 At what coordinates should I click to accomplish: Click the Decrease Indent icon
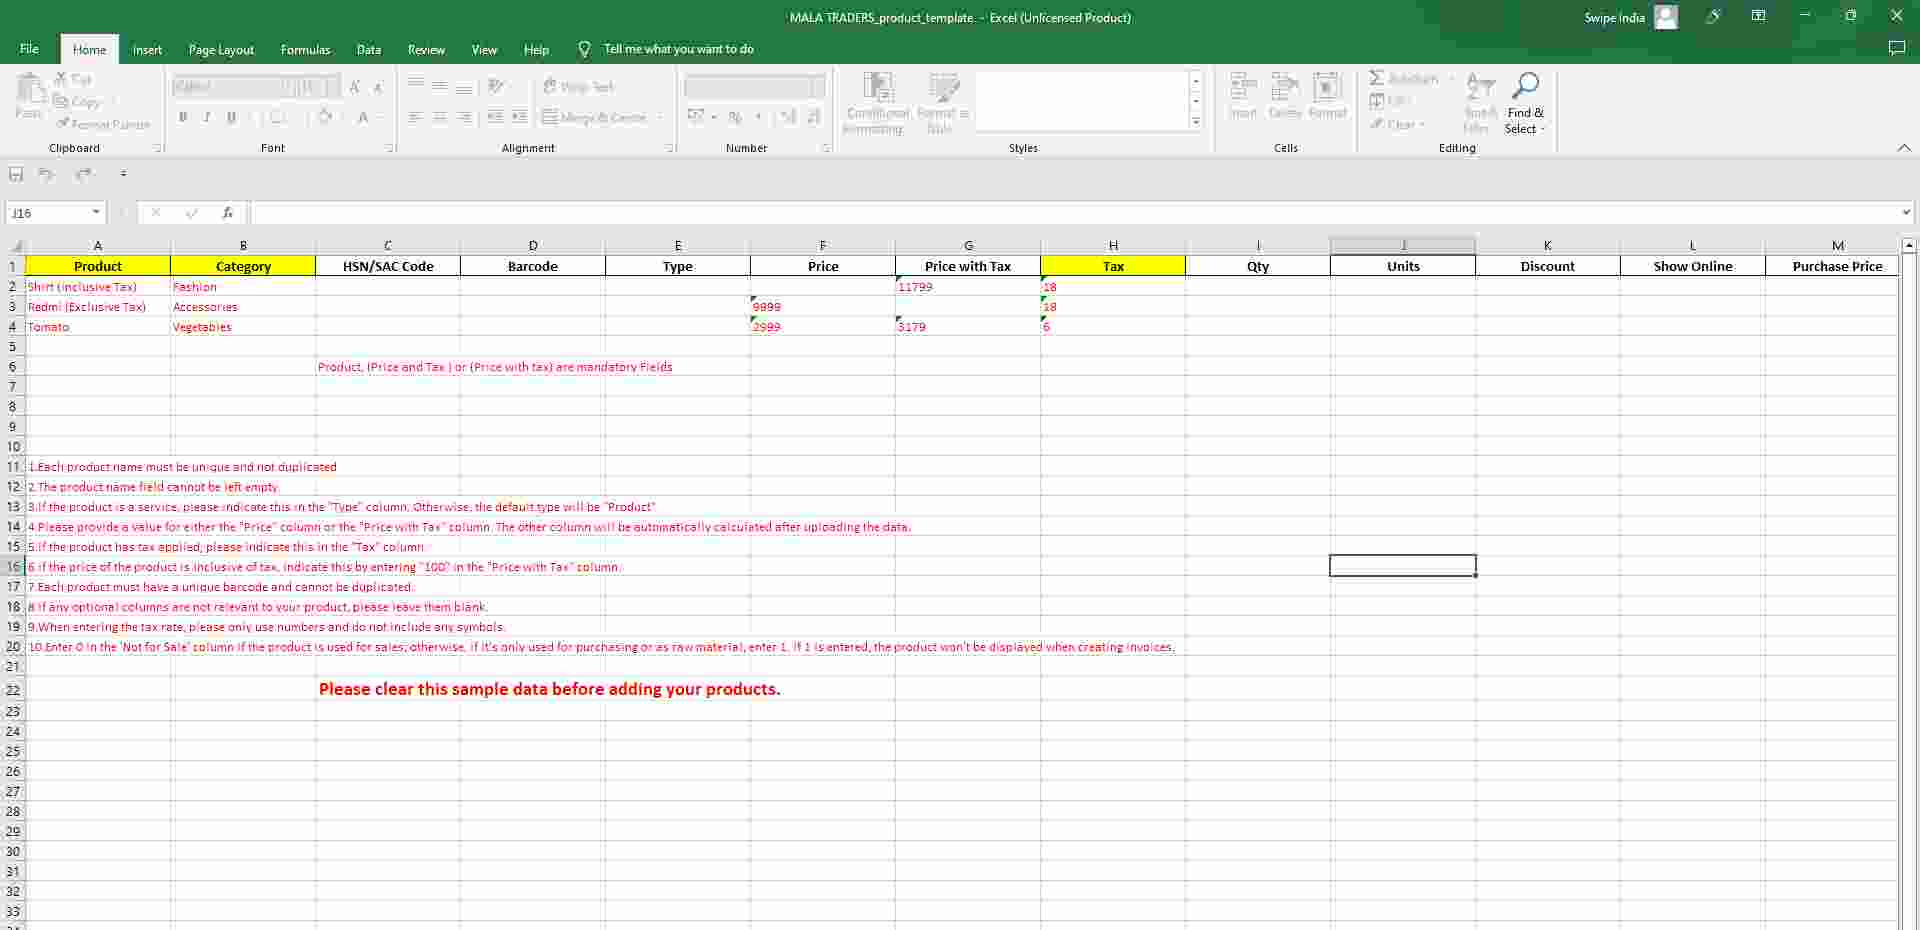495,117
